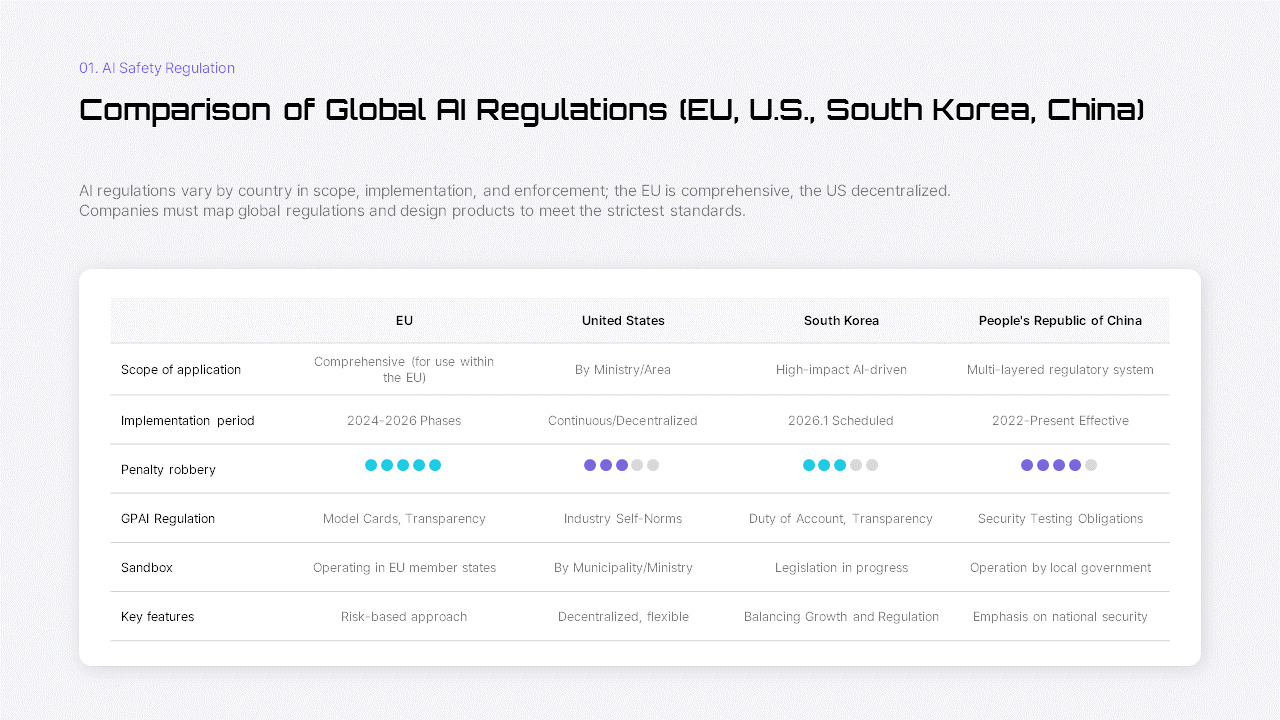This screenshot has width=1280, height=720.
Task: Click the South Korea column heading
Action: click(841, 320)
